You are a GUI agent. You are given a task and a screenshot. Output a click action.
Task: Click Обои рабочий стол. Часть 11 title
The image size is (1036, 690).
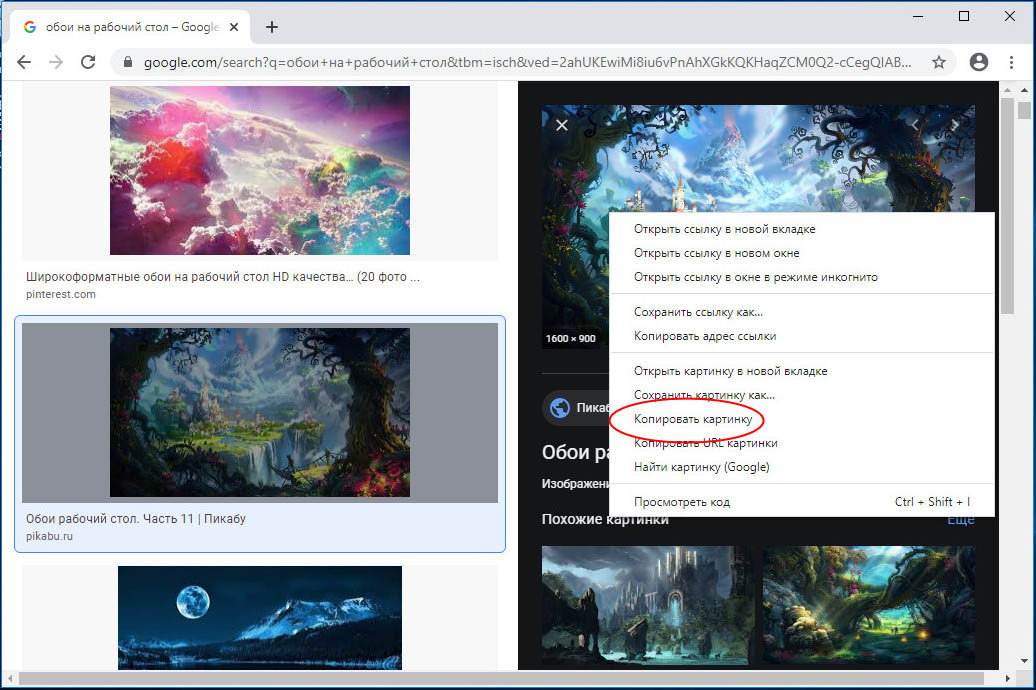pyautogui.click(x=135, y=519)
